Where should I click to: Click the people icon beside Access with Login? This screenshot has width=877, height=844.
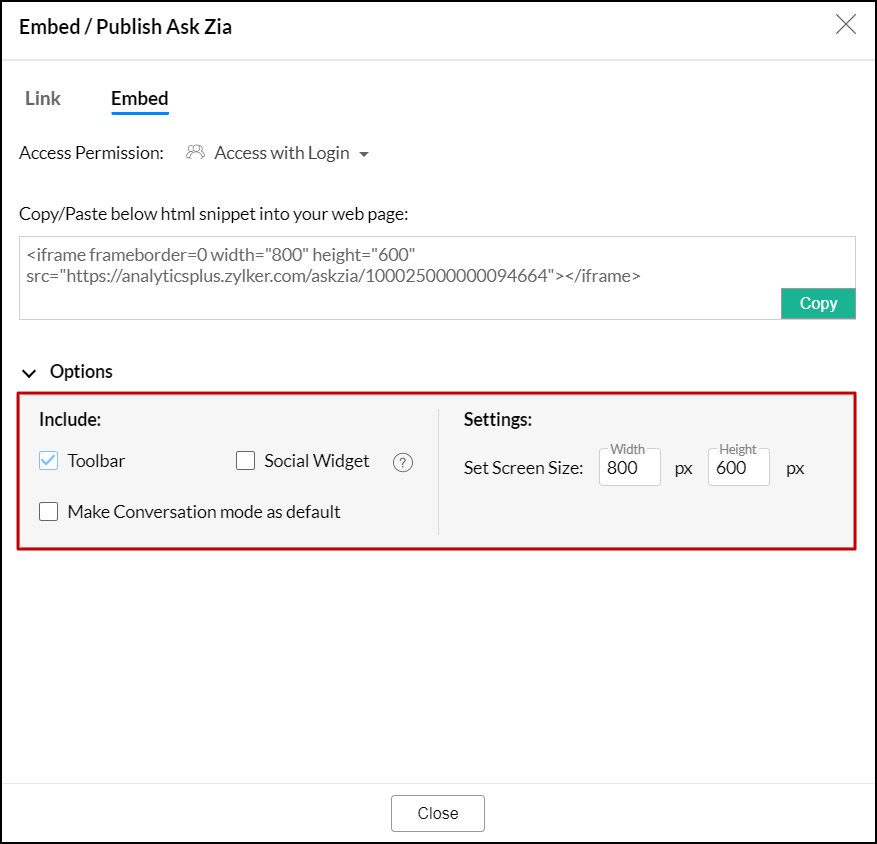coord(195,153)
